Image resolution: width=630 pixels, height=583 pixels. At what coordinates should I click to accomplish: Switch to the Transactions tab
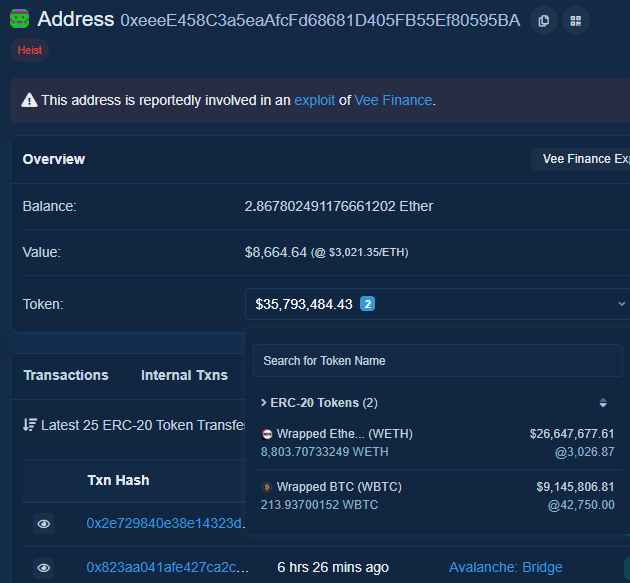point(66,375)
